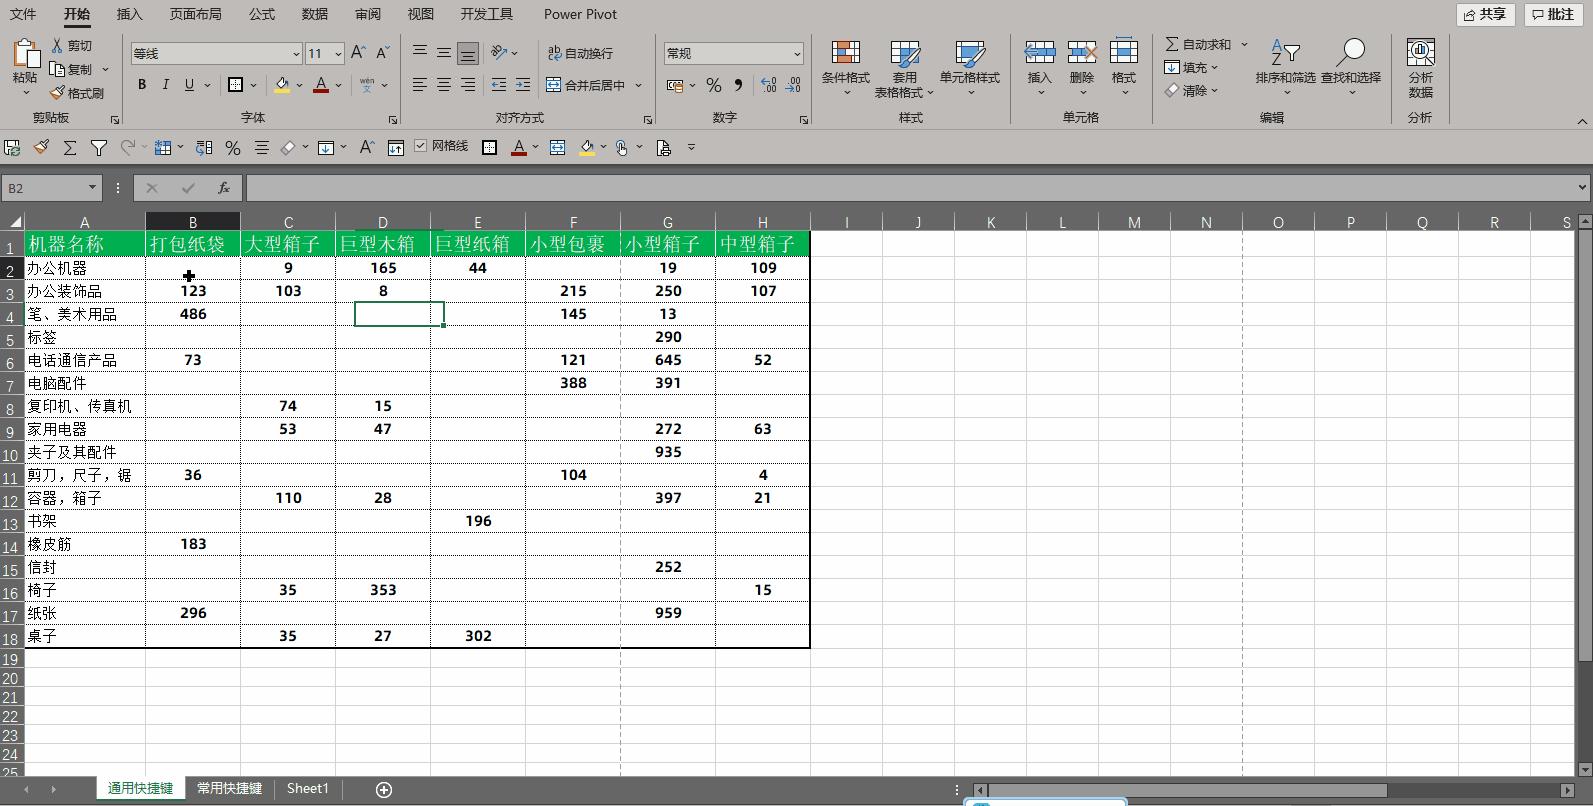This screenshot has width=1593, height=806.
Task: Click the Insert Function fx icon
Action: (224, 188)
